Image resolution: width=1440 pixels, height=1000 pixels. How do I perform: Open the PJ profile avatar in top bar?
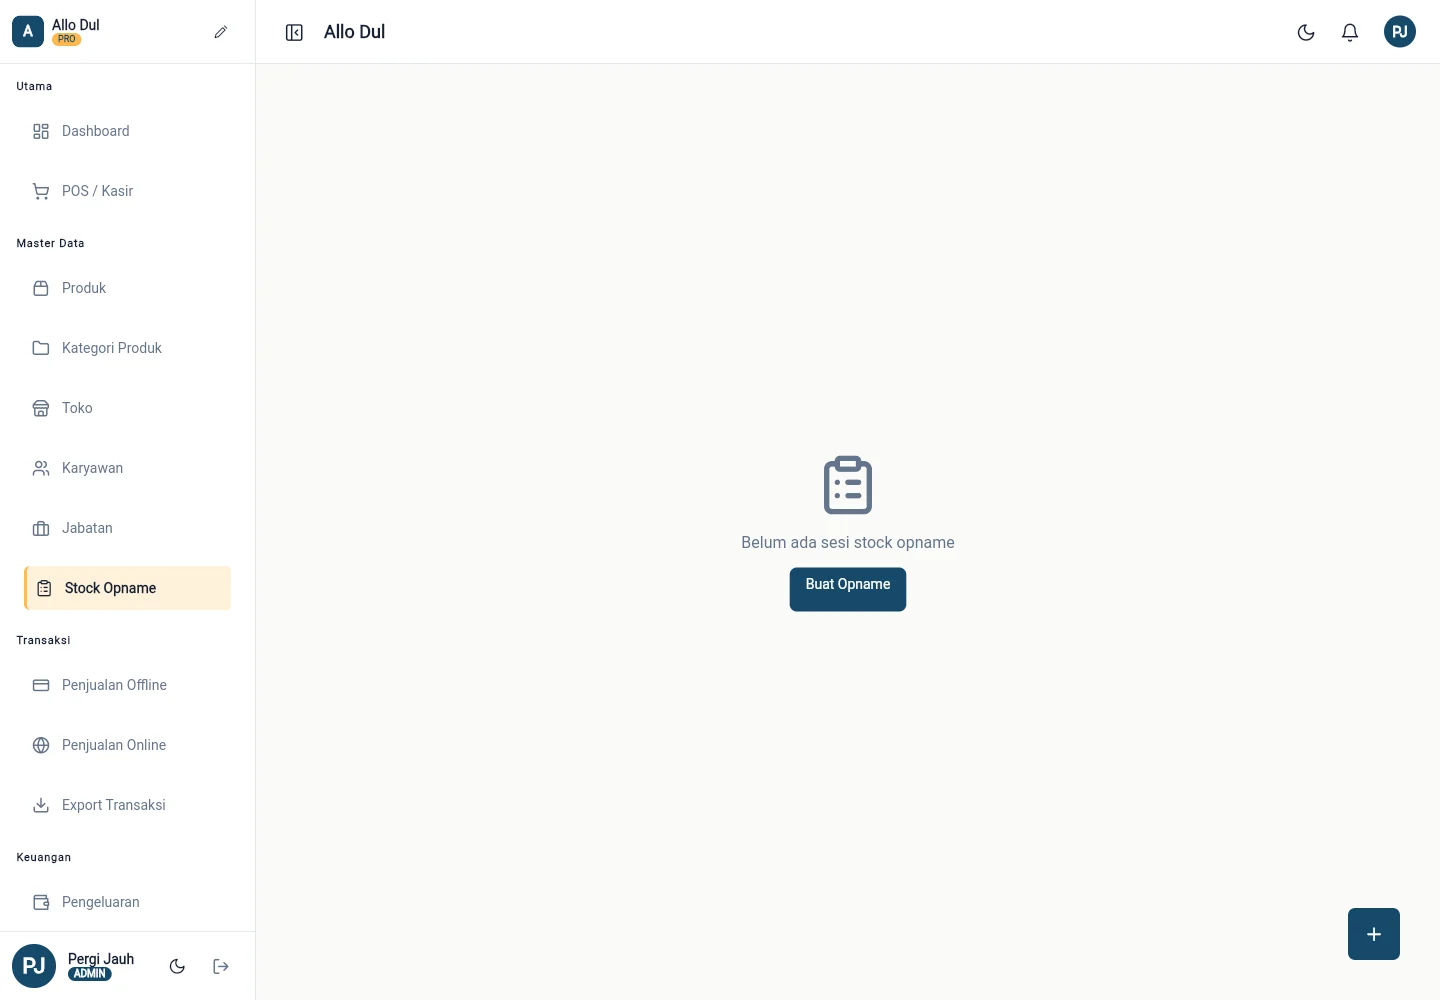1400,32
